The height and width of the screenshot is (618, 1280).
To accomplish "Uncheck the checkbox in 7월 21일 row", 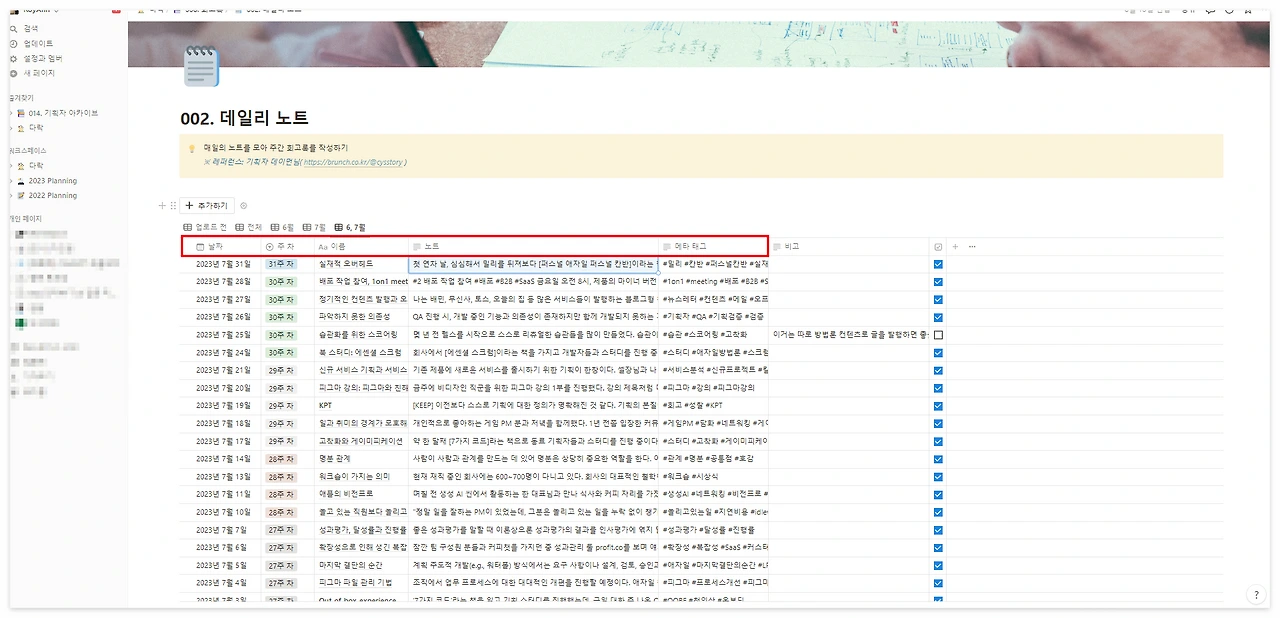I will 938,370.
